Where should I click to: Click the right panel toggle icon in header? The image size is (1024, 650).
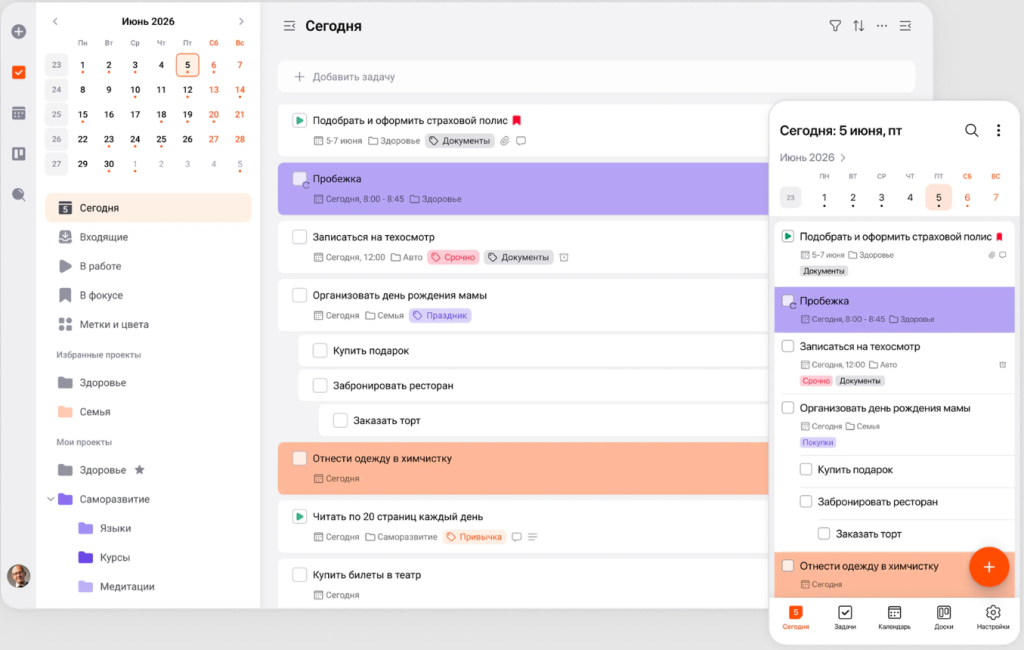tap(905, 26)
